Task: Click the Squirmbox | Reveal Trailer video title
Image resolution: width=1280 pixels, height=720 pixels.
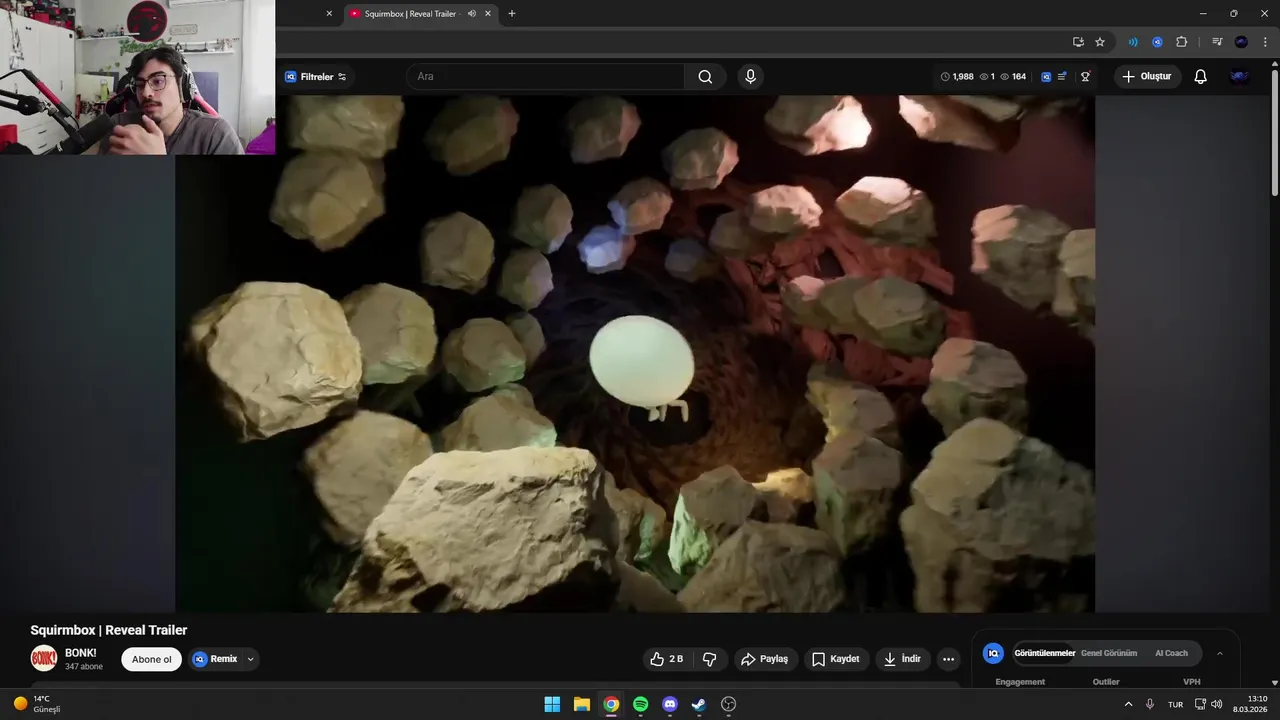Action: pyautogui.click(x=109, y=630)
